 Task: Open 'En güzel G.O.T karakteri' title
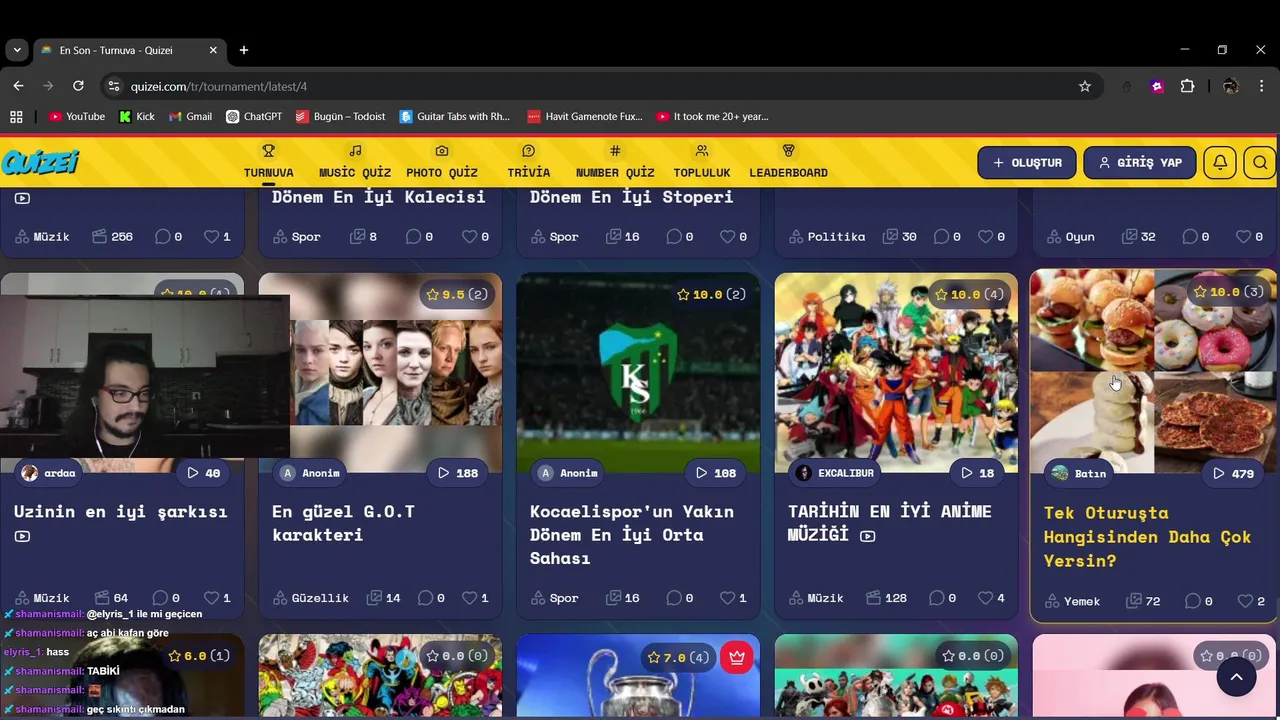pyautogui.click(x=343, y=523)
